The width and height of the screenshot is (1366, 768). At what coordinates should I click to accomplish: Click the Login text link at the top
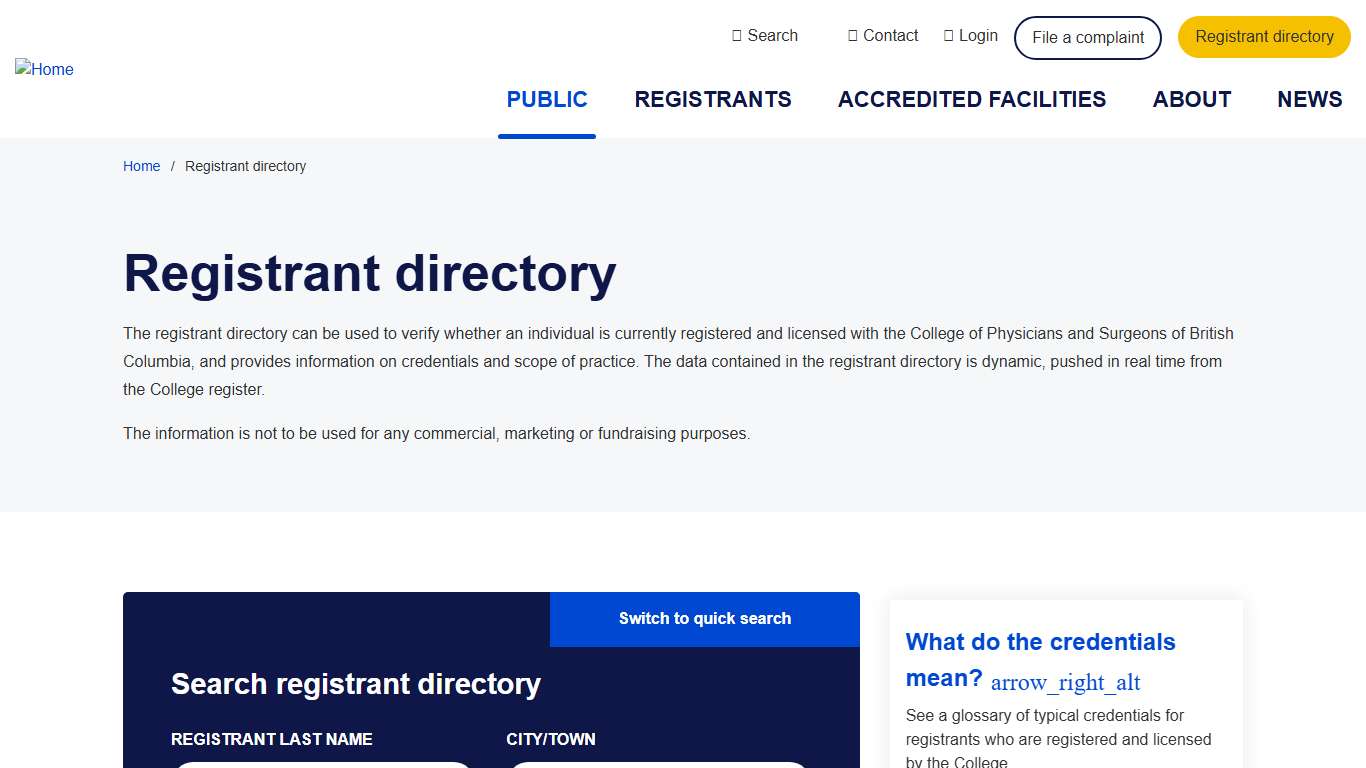pos(978,35)
